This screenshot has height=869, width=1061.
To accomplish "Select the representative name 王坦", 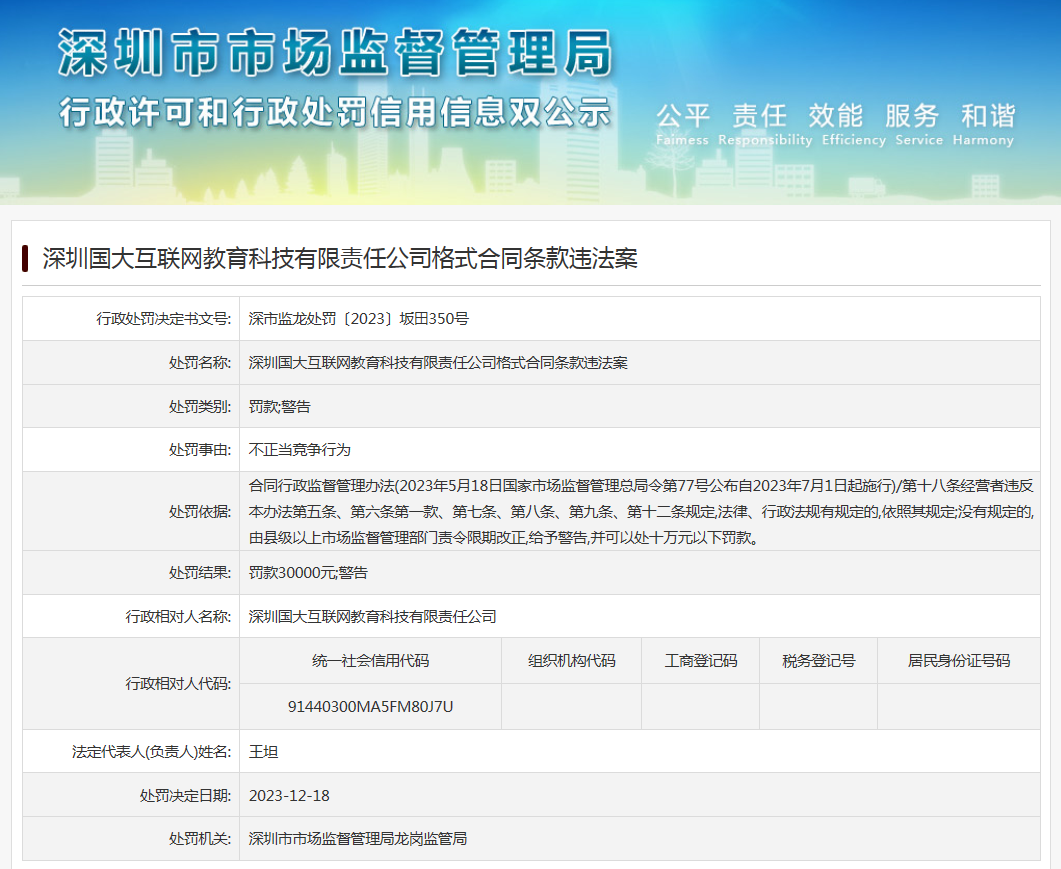I will tap(263, 752).
